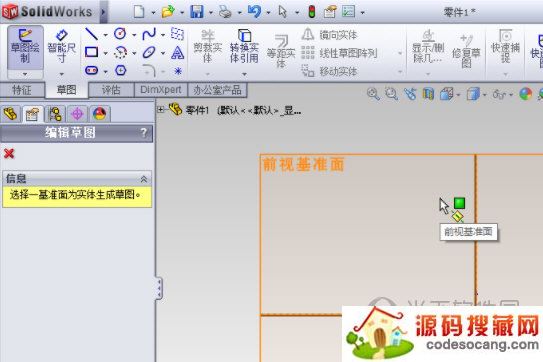Screen dimensions: 543x362
Task: Select the Spline sketch tool
Action: 149,34
